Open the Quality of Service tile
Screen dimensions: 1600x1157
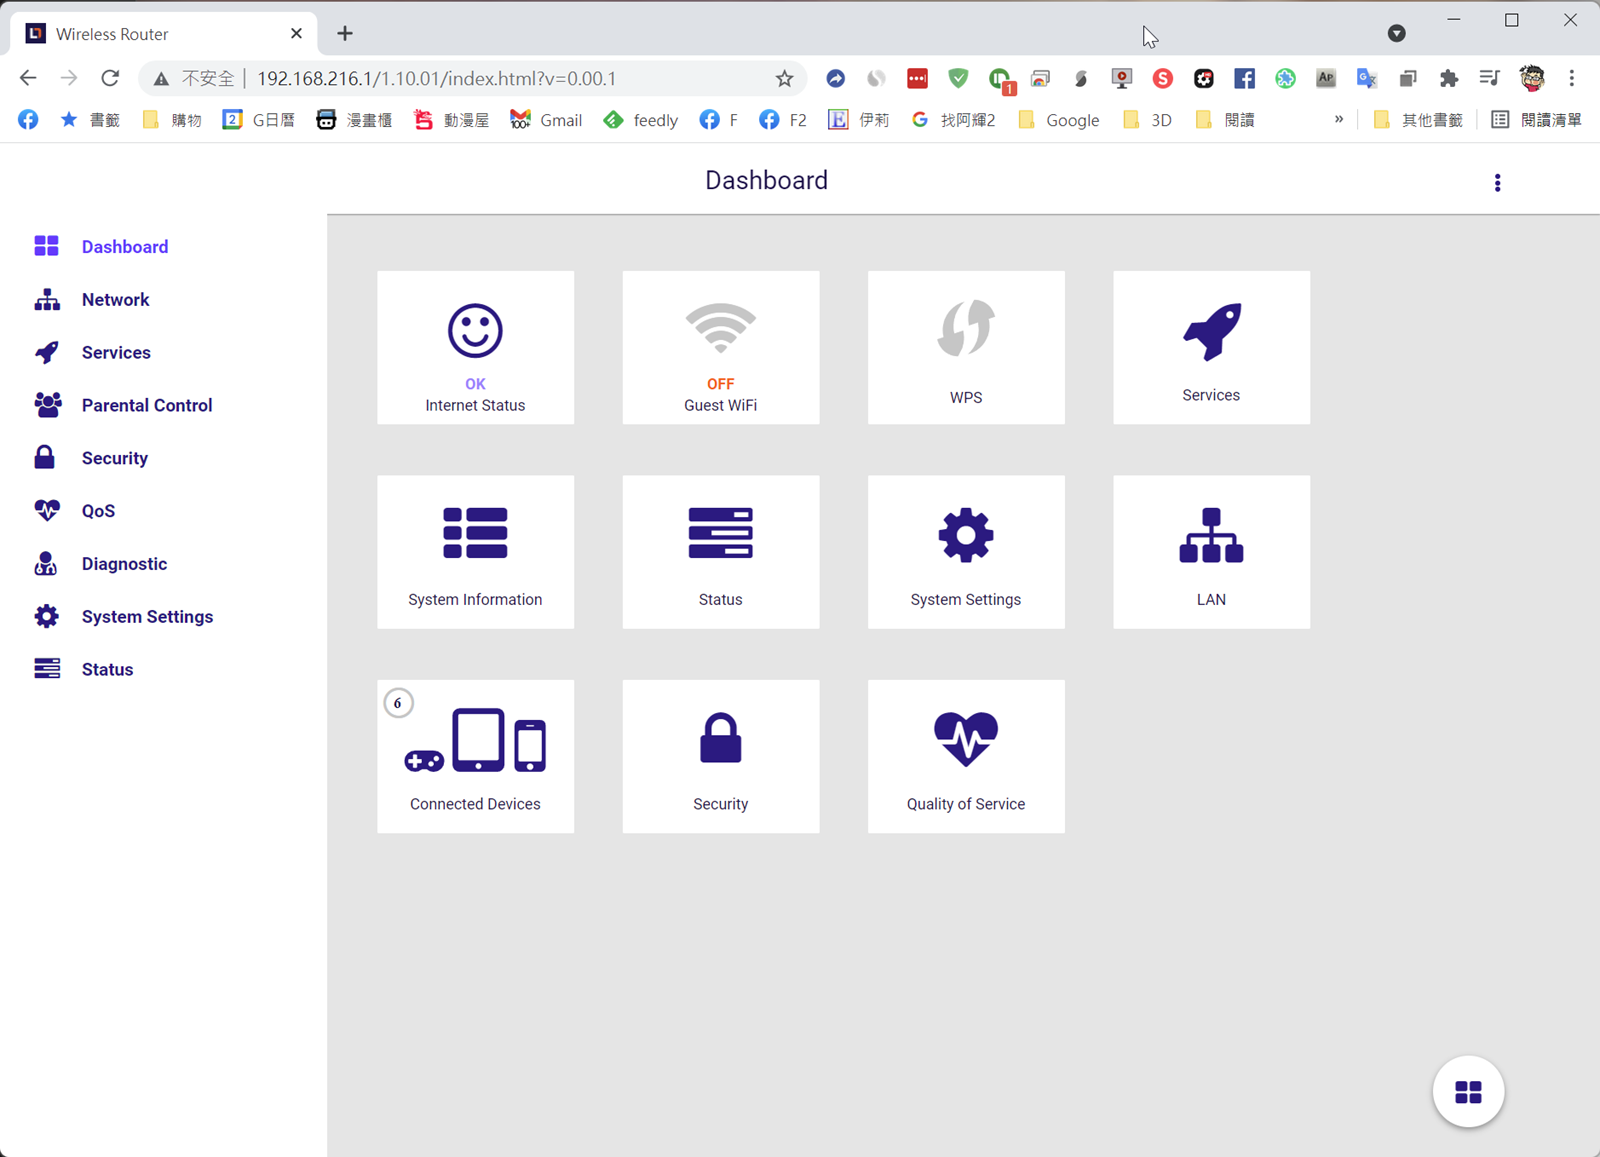tap(965, 756)
